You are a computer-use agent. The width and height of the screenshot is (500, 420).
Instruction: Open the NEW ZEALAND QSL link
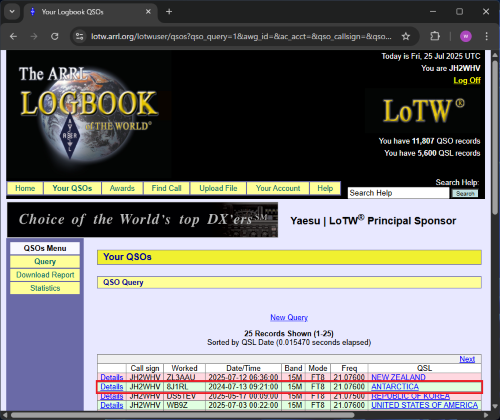[398, 377]
